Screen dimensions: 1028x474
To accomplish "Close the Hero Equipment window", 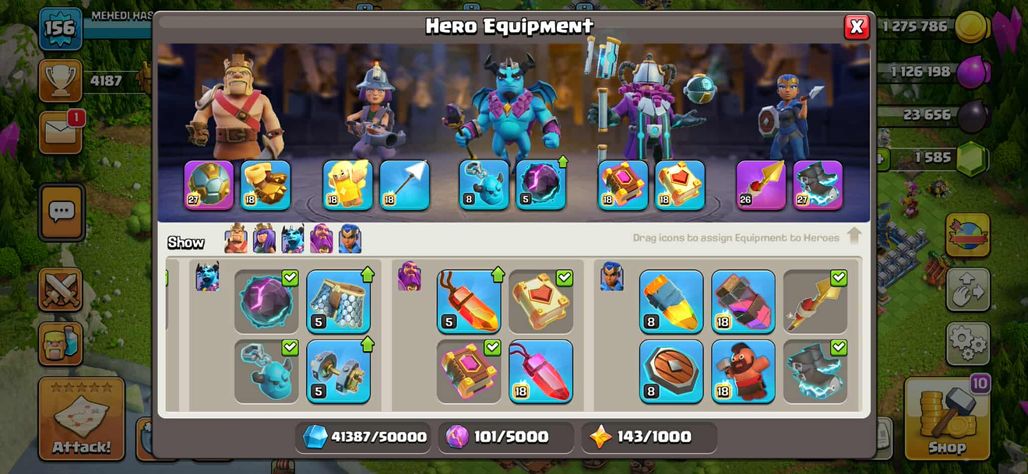I will (856, 27).
